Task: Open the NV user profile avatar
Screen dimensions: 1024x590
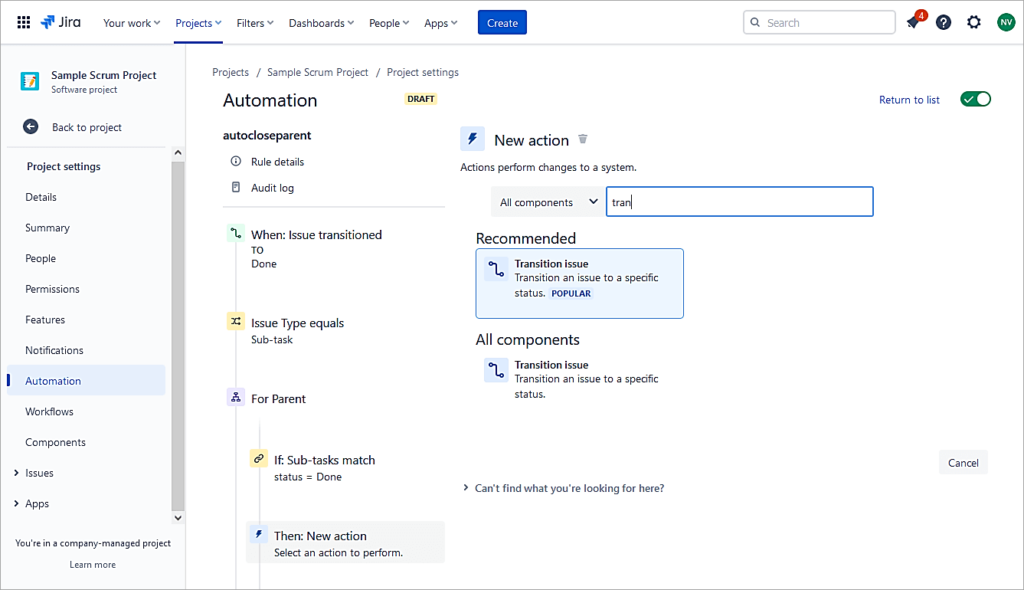Action: pyautogui.click(x=1006, y=22)
